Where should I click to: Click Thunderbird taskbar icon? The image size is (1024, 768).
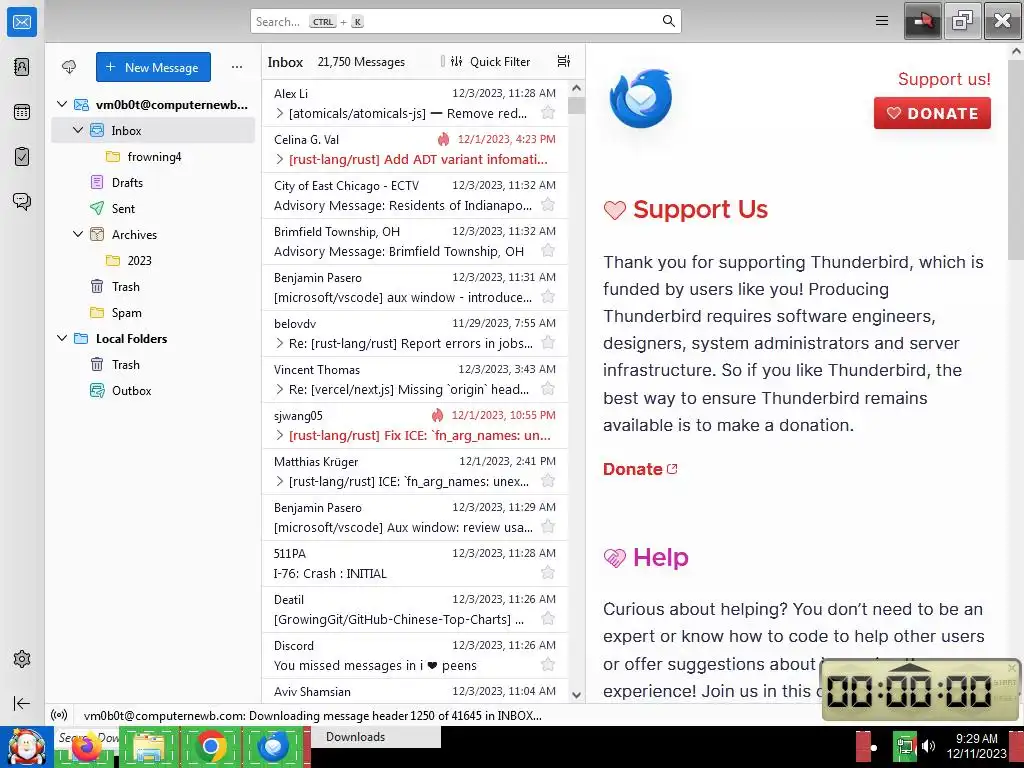pos(273,747)
